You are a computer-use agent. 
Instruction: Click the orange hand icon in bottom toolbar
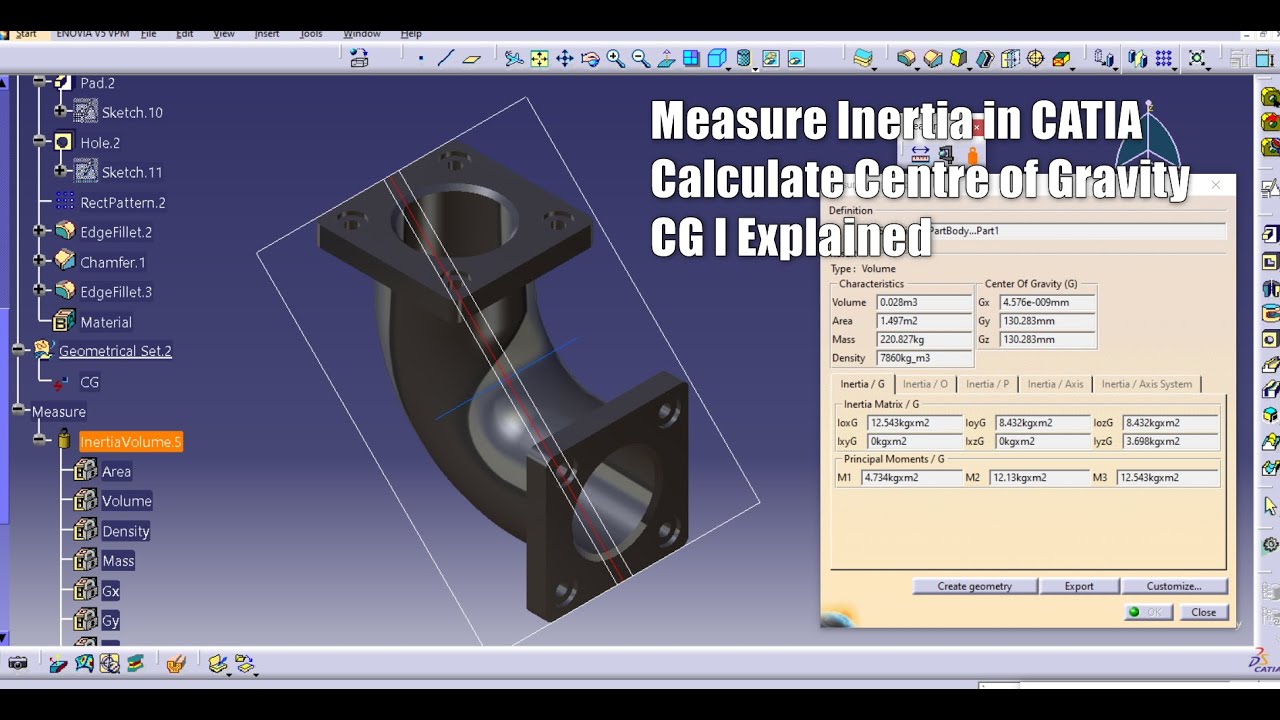point(176,663)
